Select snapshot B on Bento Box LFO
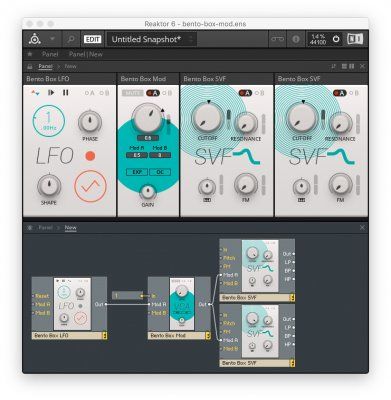391x400 pixels. point(105,93)
